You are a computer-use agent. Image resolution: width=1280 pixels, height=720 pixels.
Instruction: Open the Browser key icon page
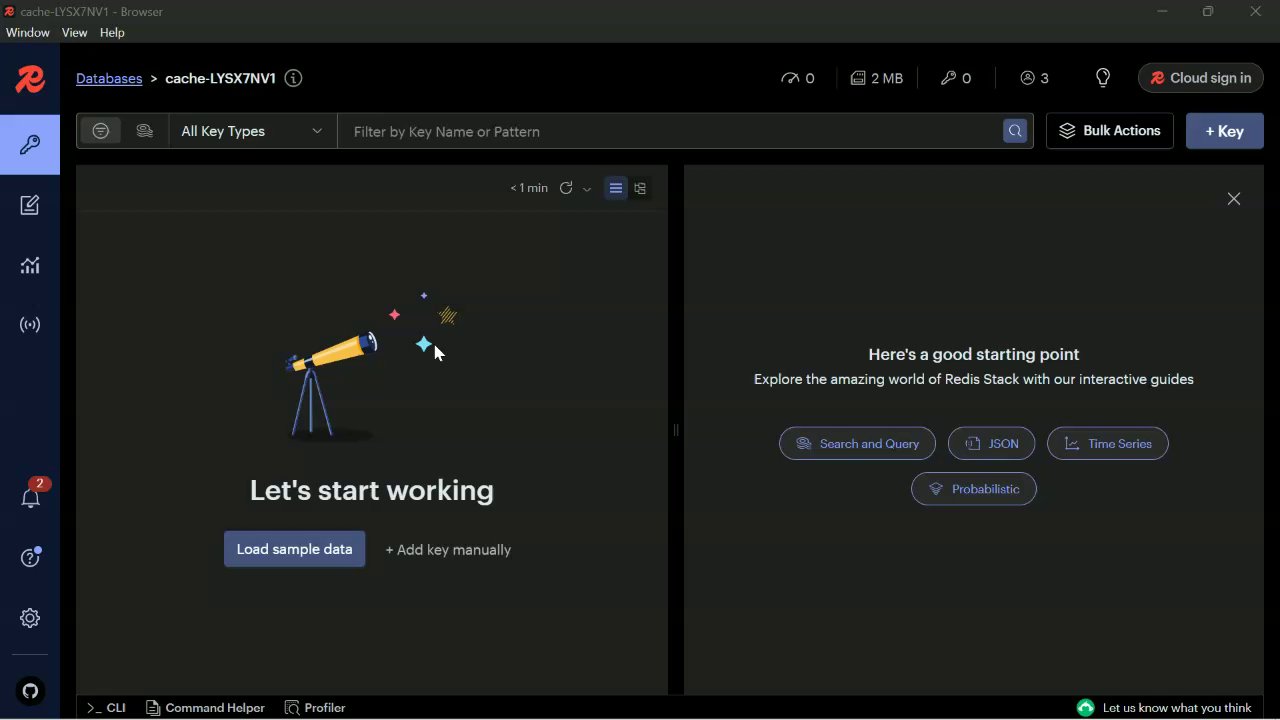click(x=30, y=145)
